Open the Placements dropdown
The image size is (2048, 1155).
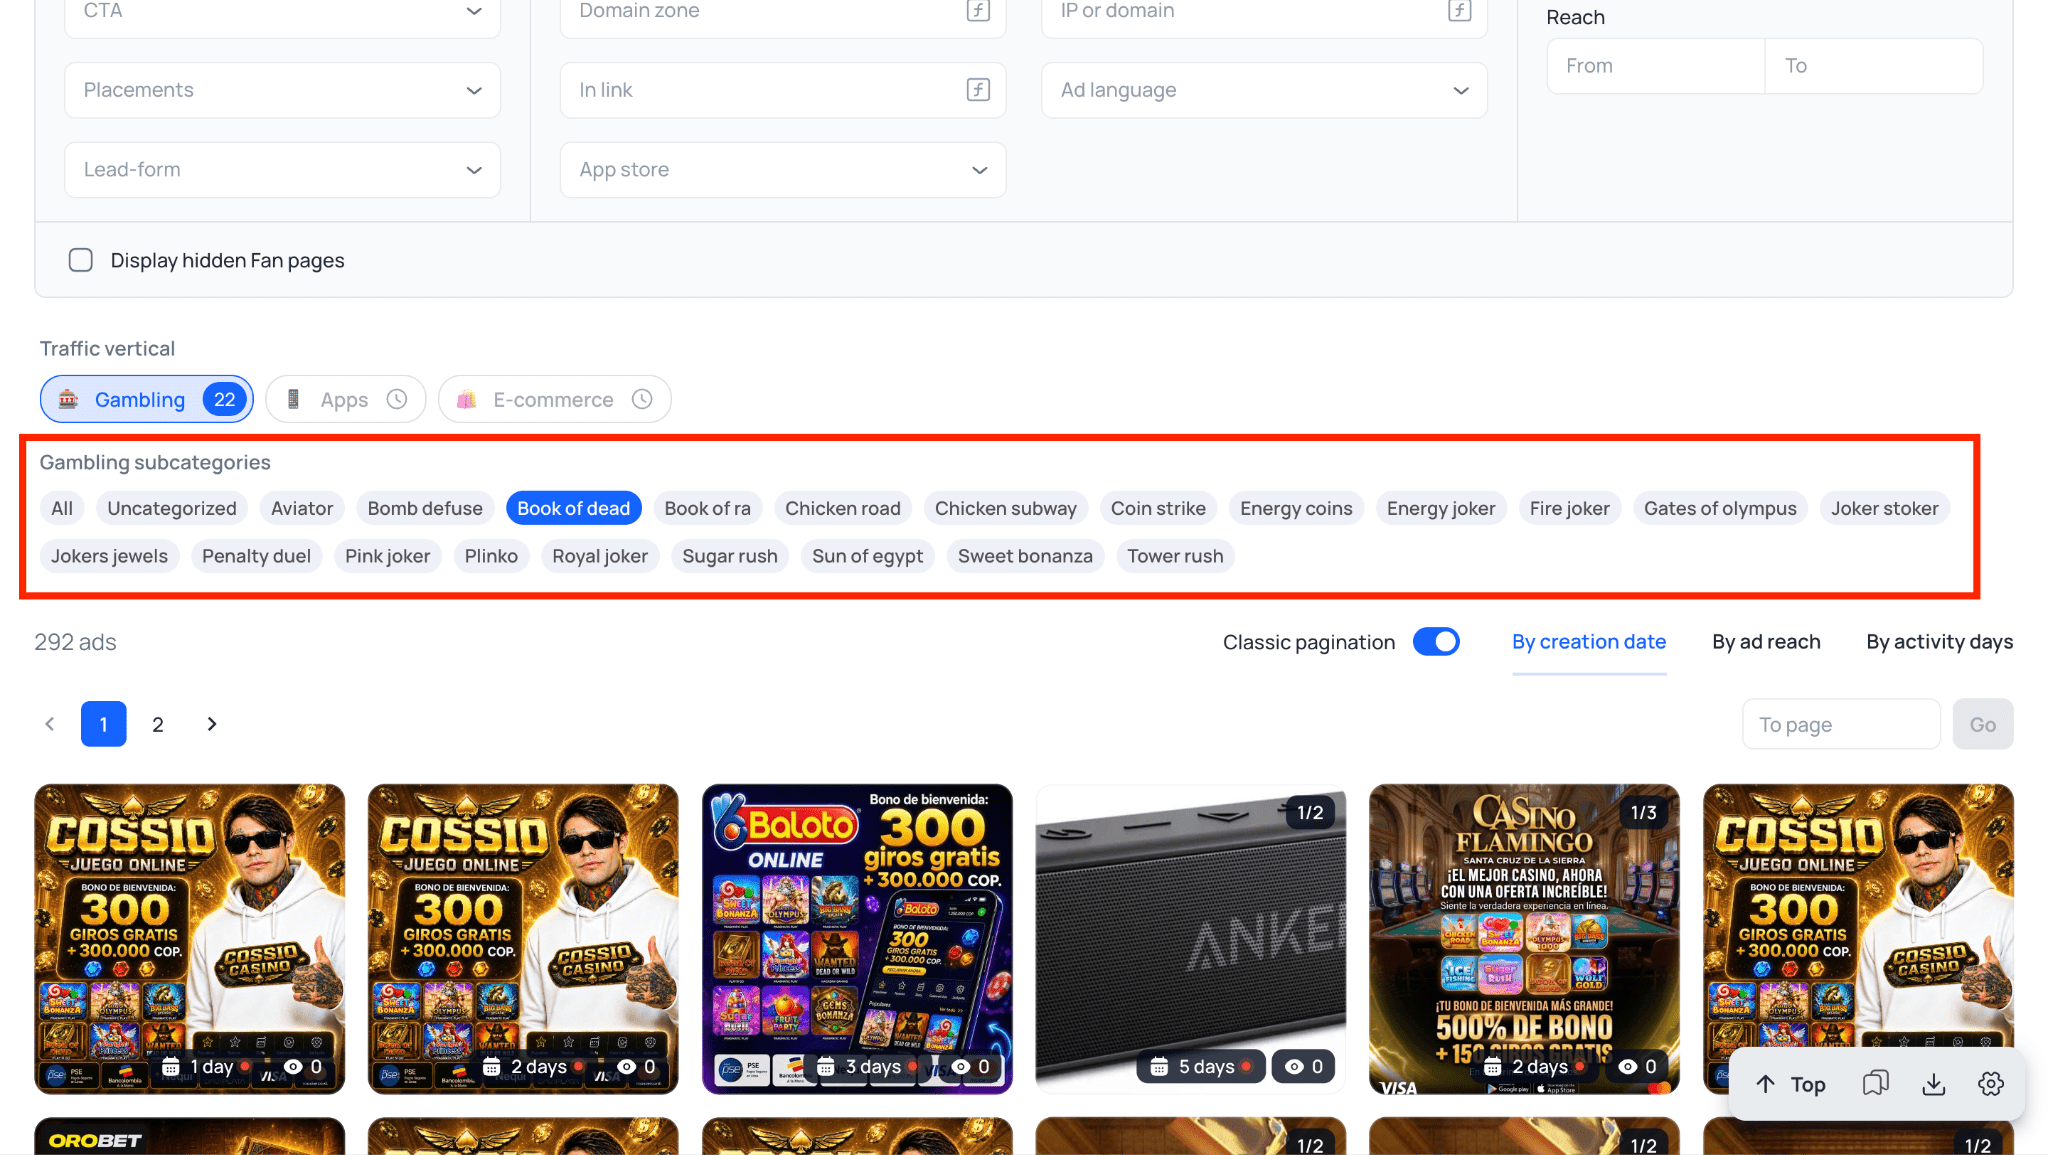click(x=283, y=90)
